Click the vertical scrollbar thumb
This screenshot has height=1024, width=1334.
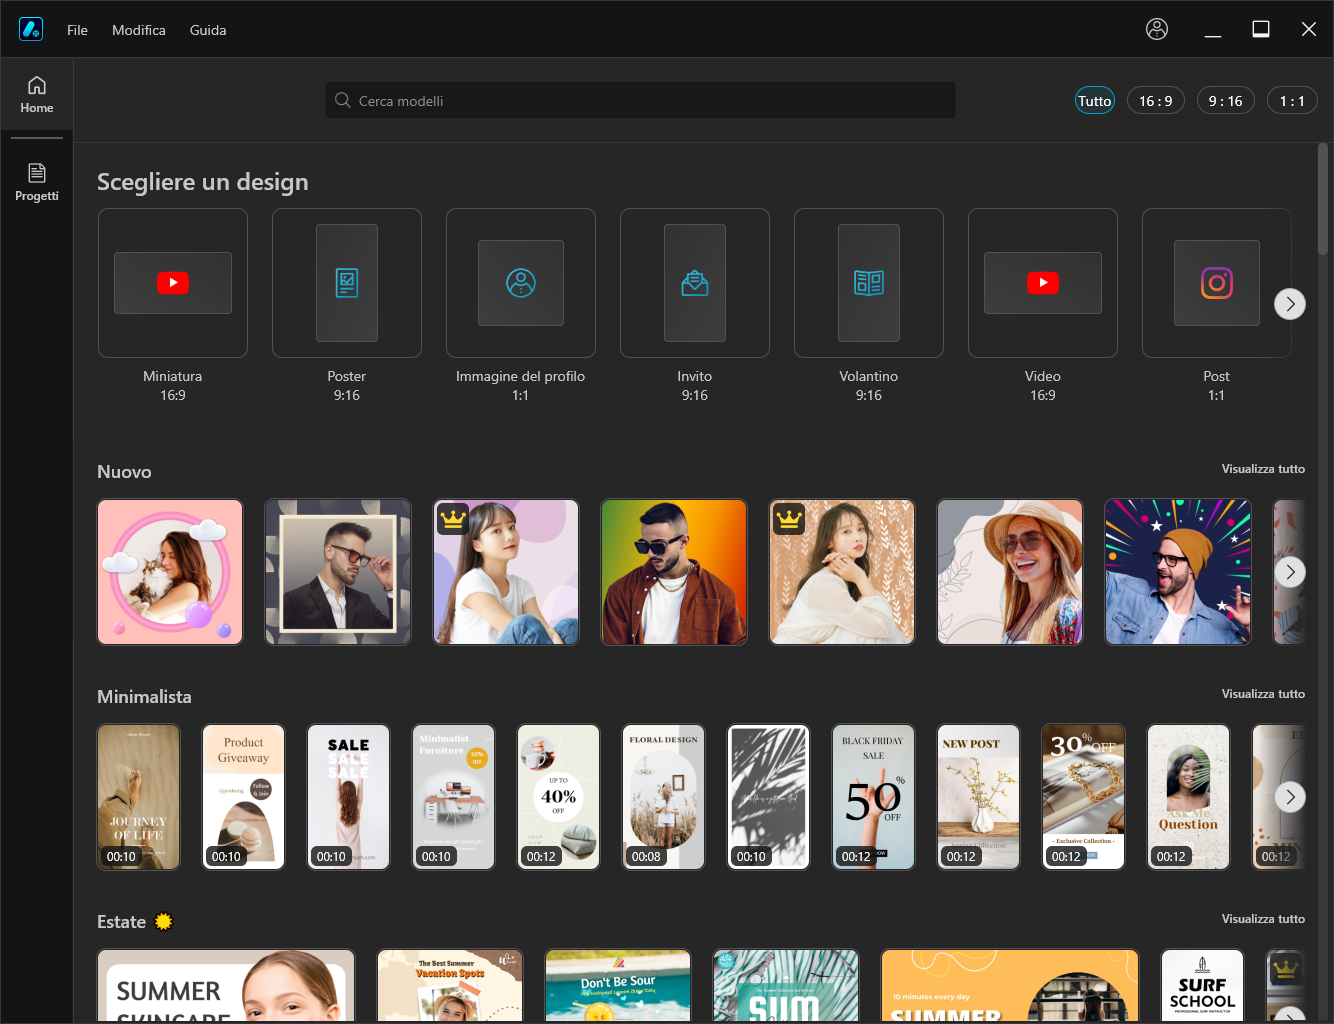coord(1323,199)
